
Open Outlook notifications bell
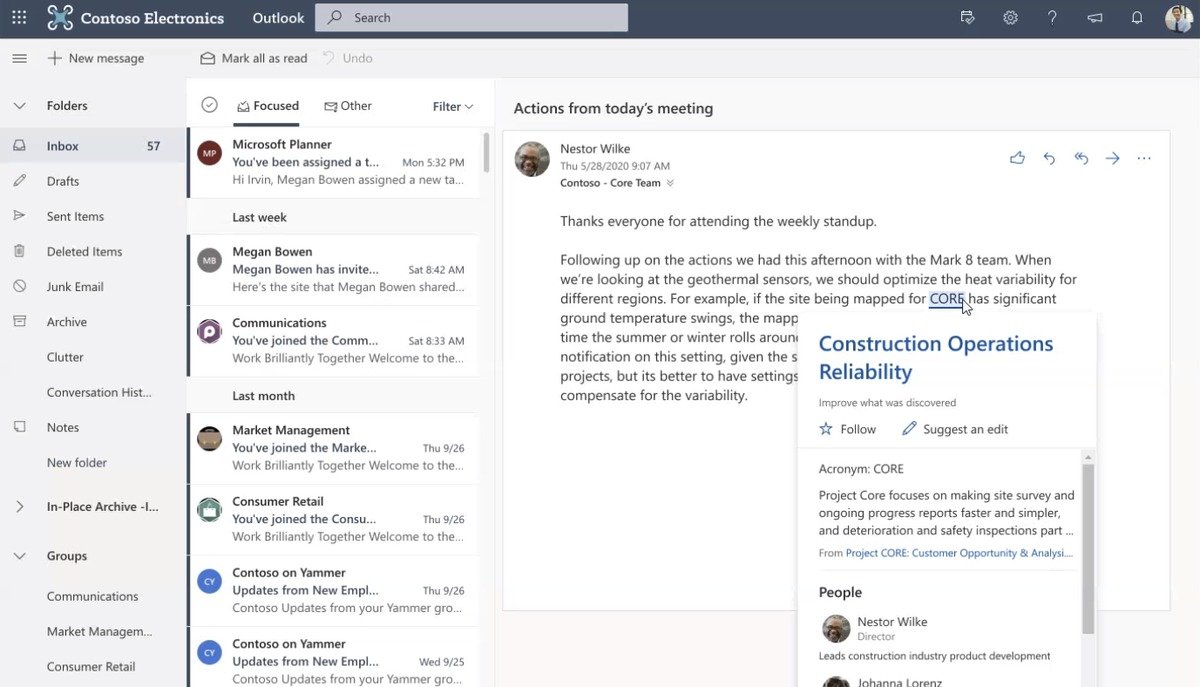coord(1137,17)
